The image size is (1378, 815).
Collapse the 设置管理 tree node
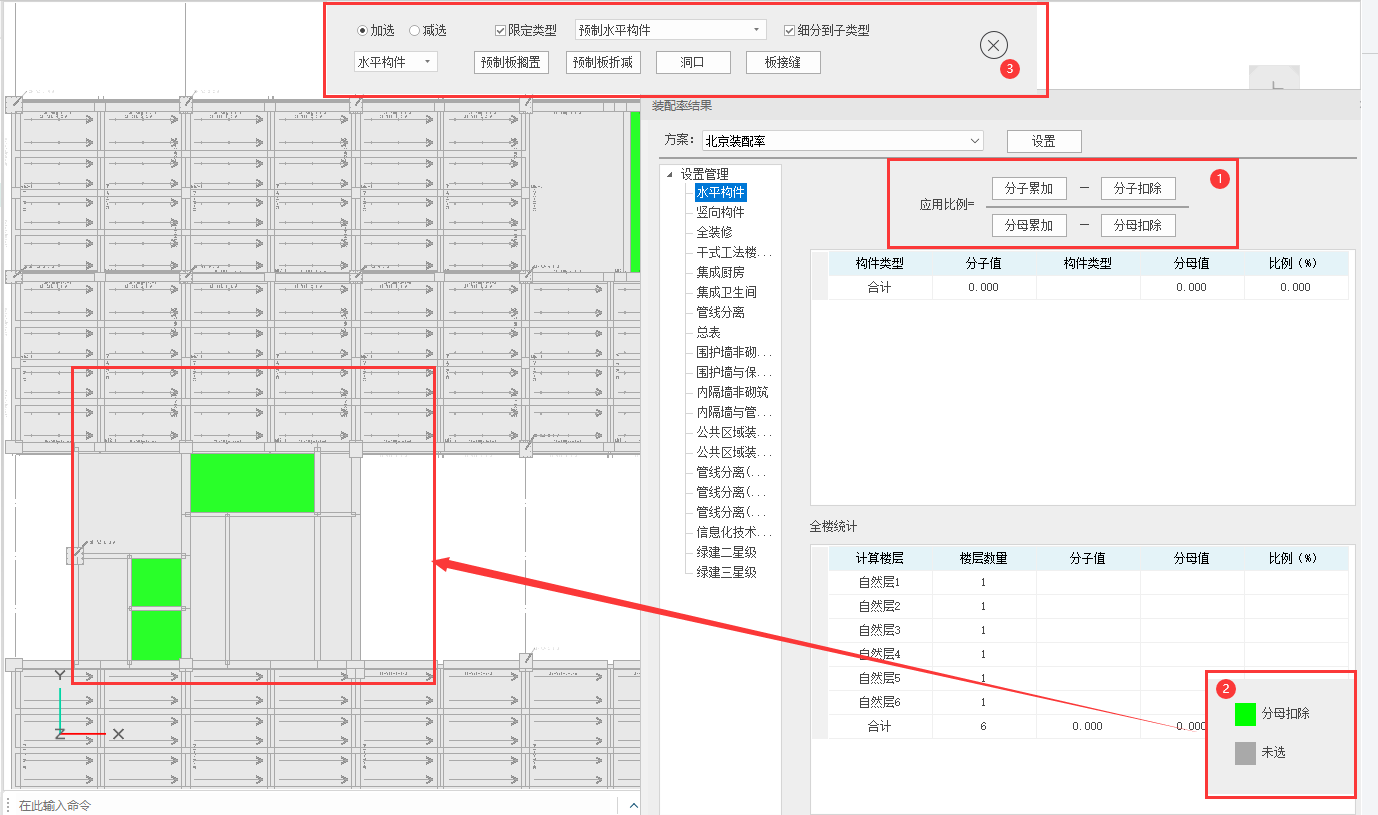[669, 174]
